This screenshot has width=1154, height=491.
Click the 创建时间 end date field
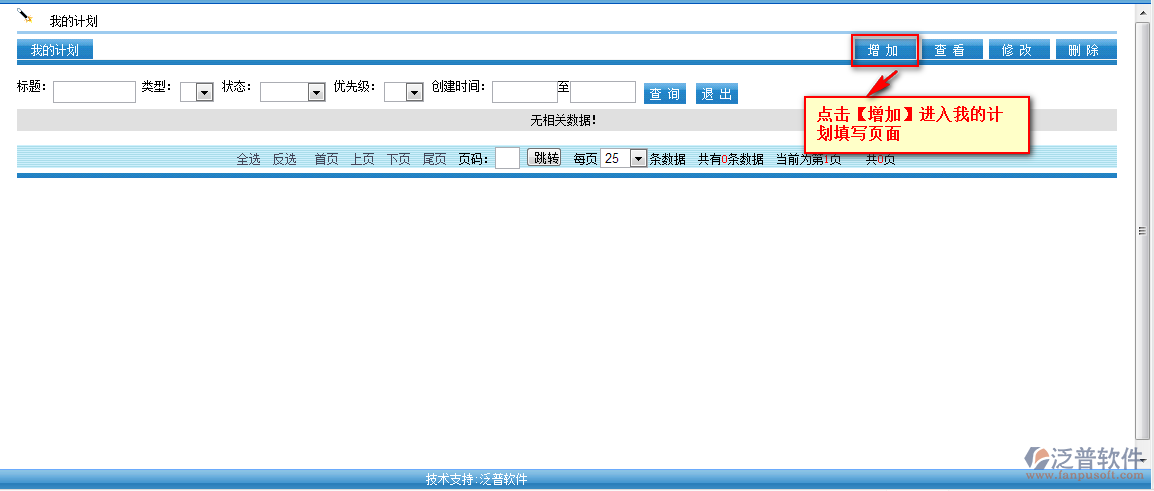click(603, 91)
